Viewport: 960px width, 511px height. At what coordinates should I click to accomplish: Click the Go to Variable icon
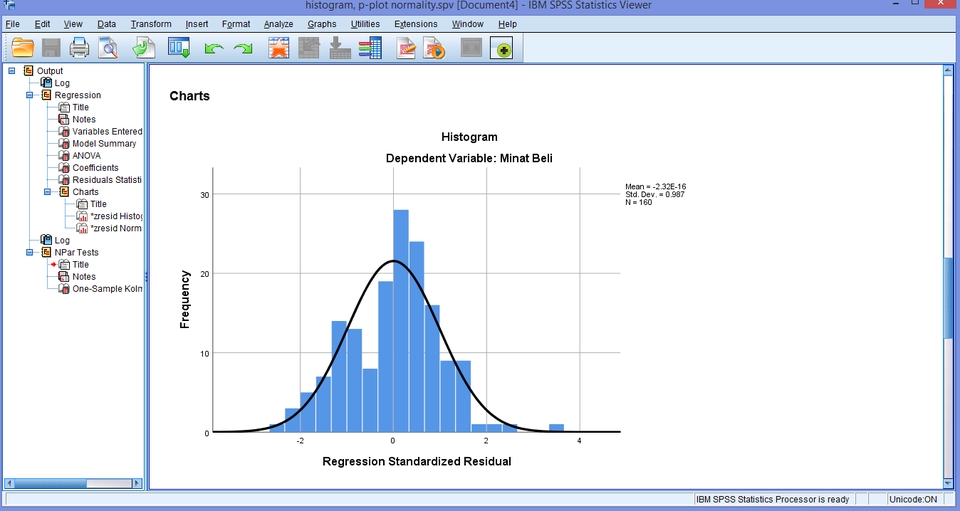340,48
